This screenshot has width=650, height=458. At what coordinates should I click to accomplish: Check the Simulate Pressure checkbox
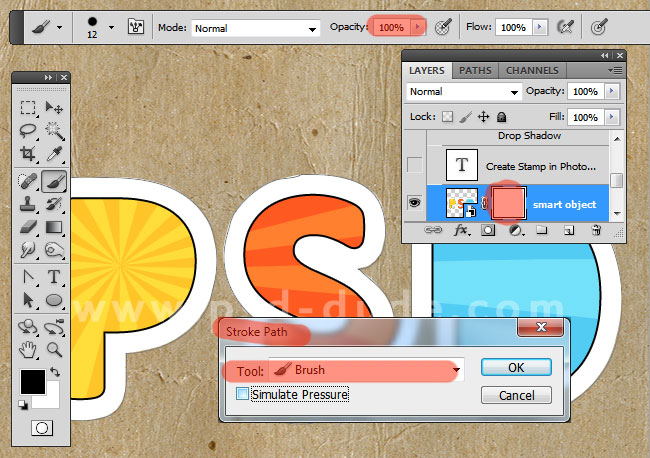point(242,394)
